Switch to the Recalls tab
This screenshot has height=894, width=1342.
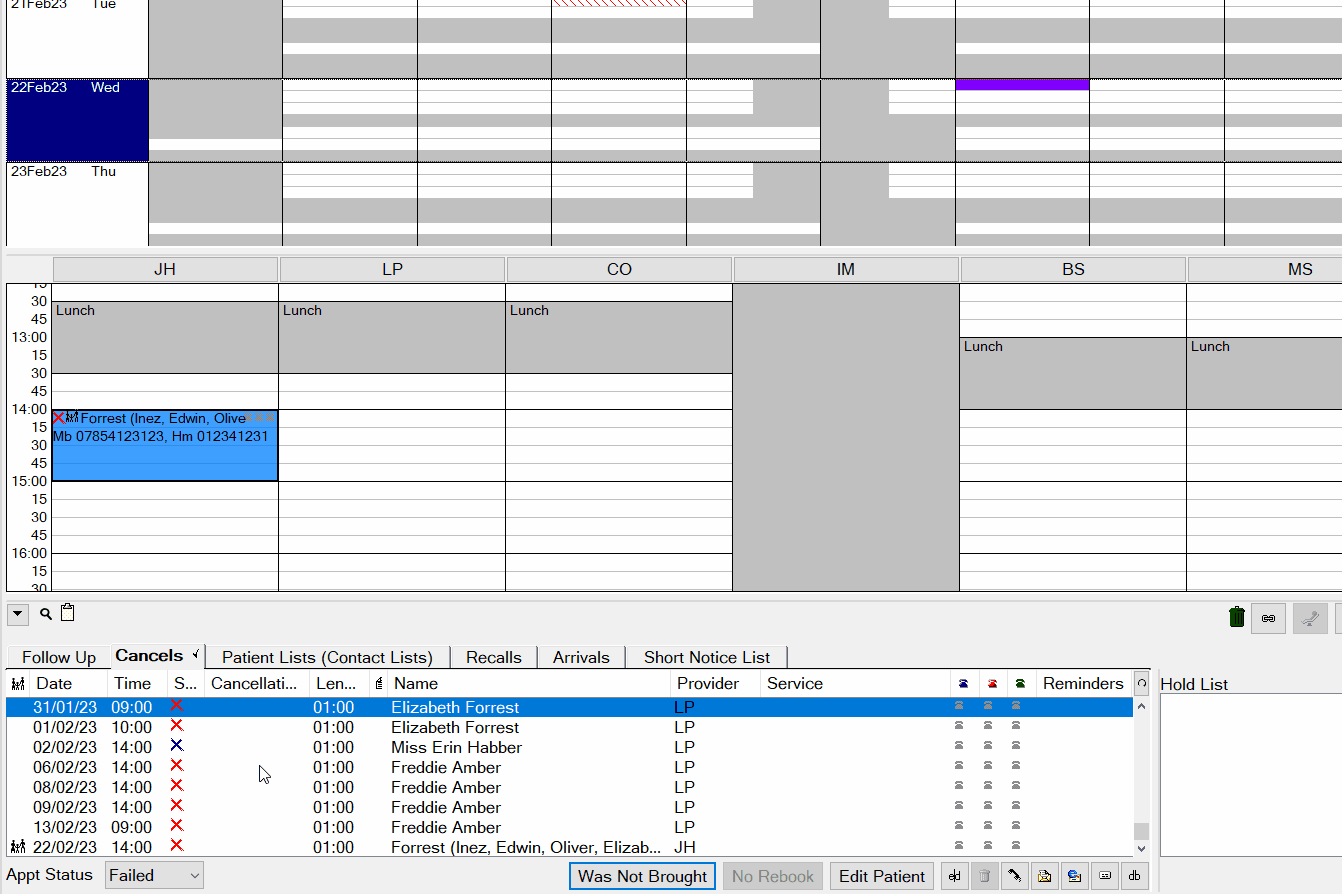coord(493,657)
